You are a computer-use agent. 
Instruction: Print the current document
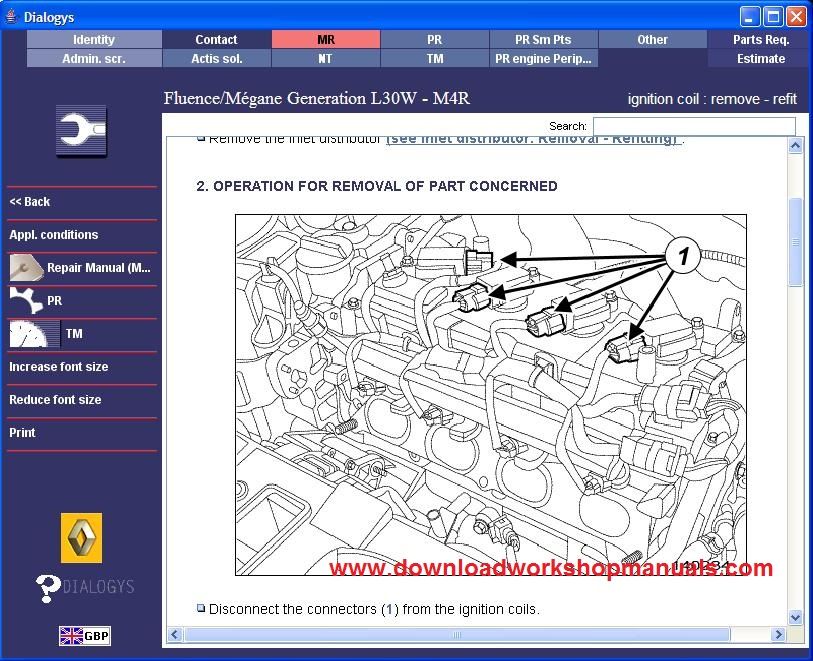(22, 433)
